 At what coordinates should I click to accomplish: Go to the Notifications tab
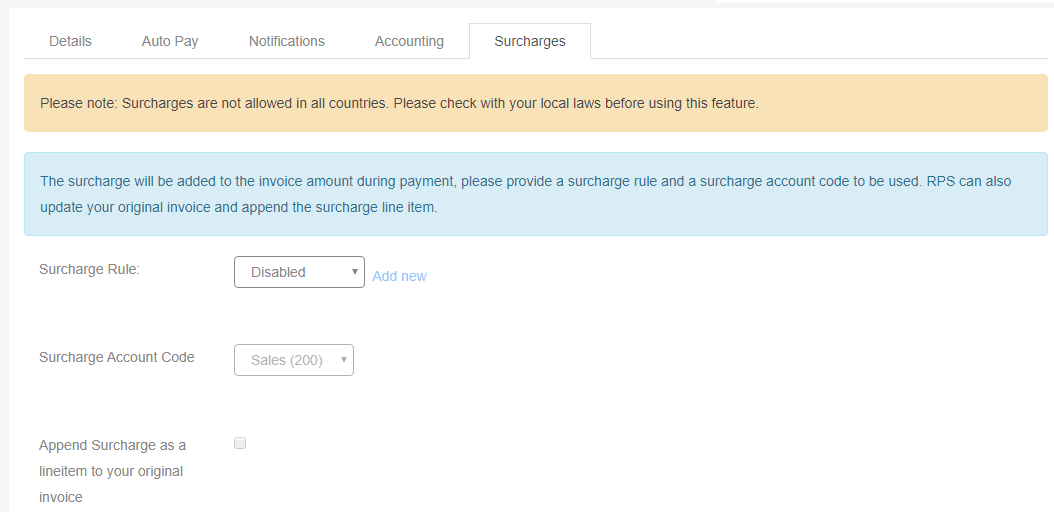click(286, 41)
